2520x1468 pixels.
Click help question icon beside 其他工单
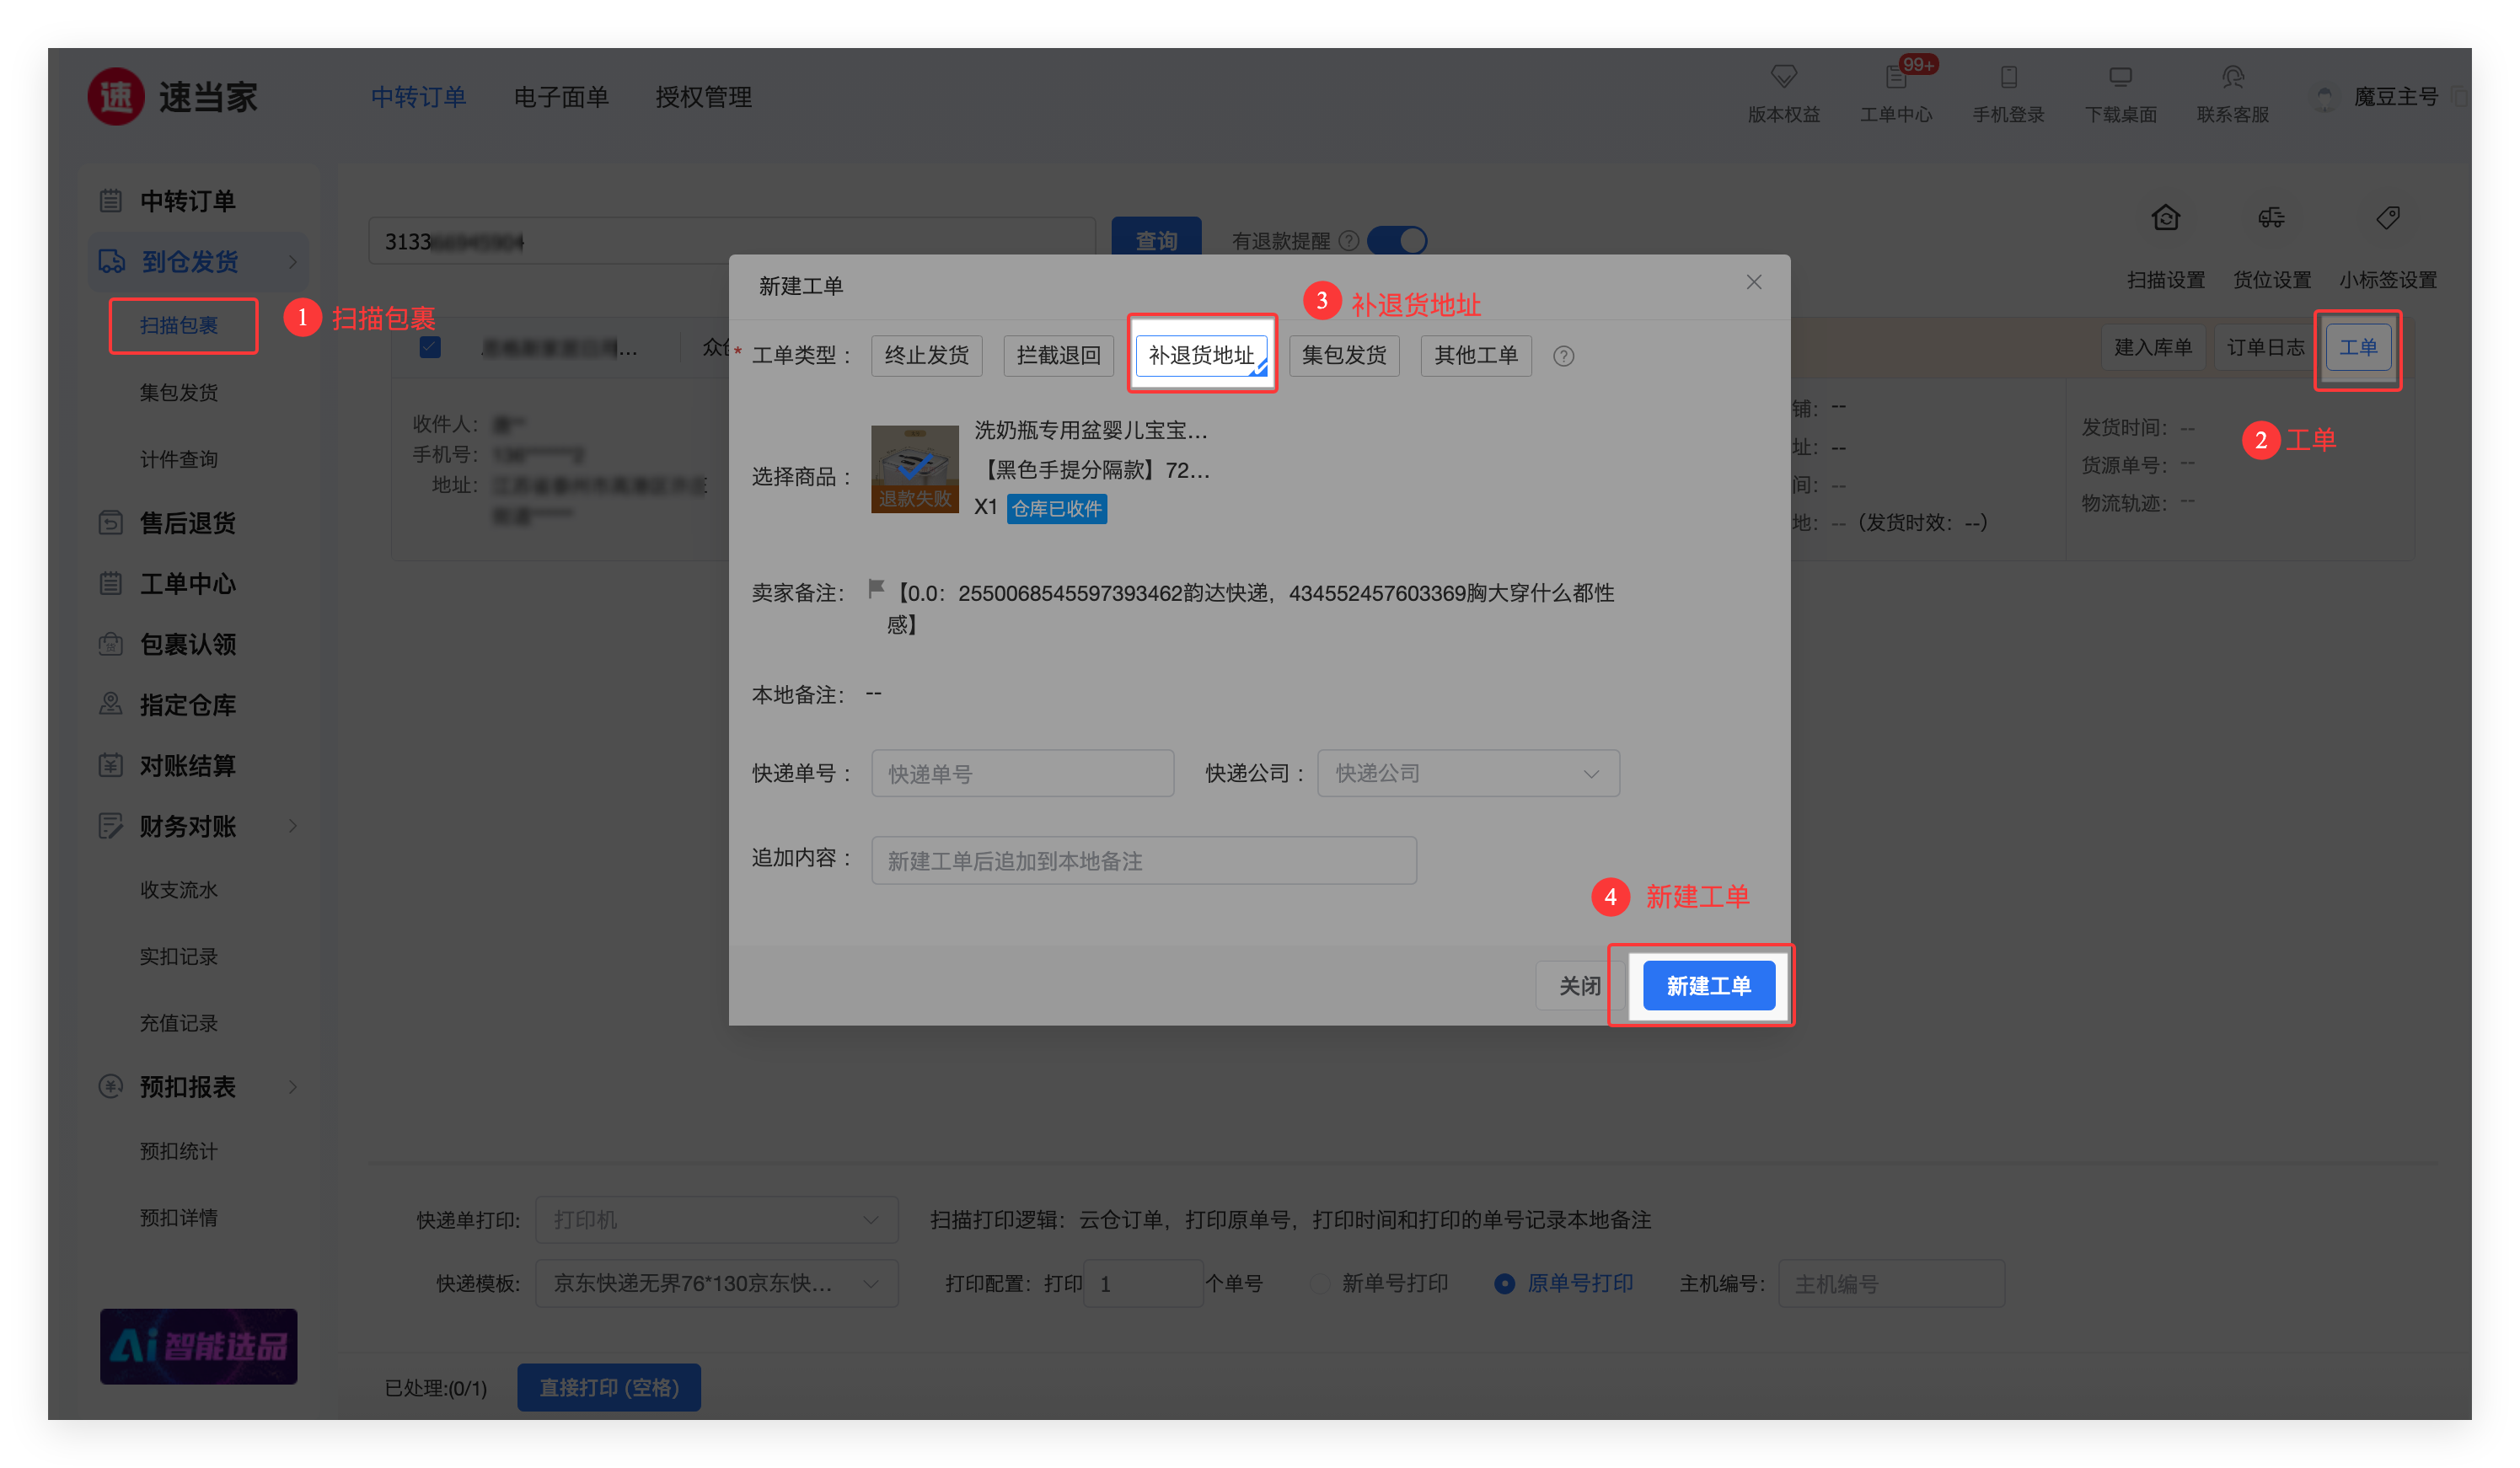click(1563, 356)
